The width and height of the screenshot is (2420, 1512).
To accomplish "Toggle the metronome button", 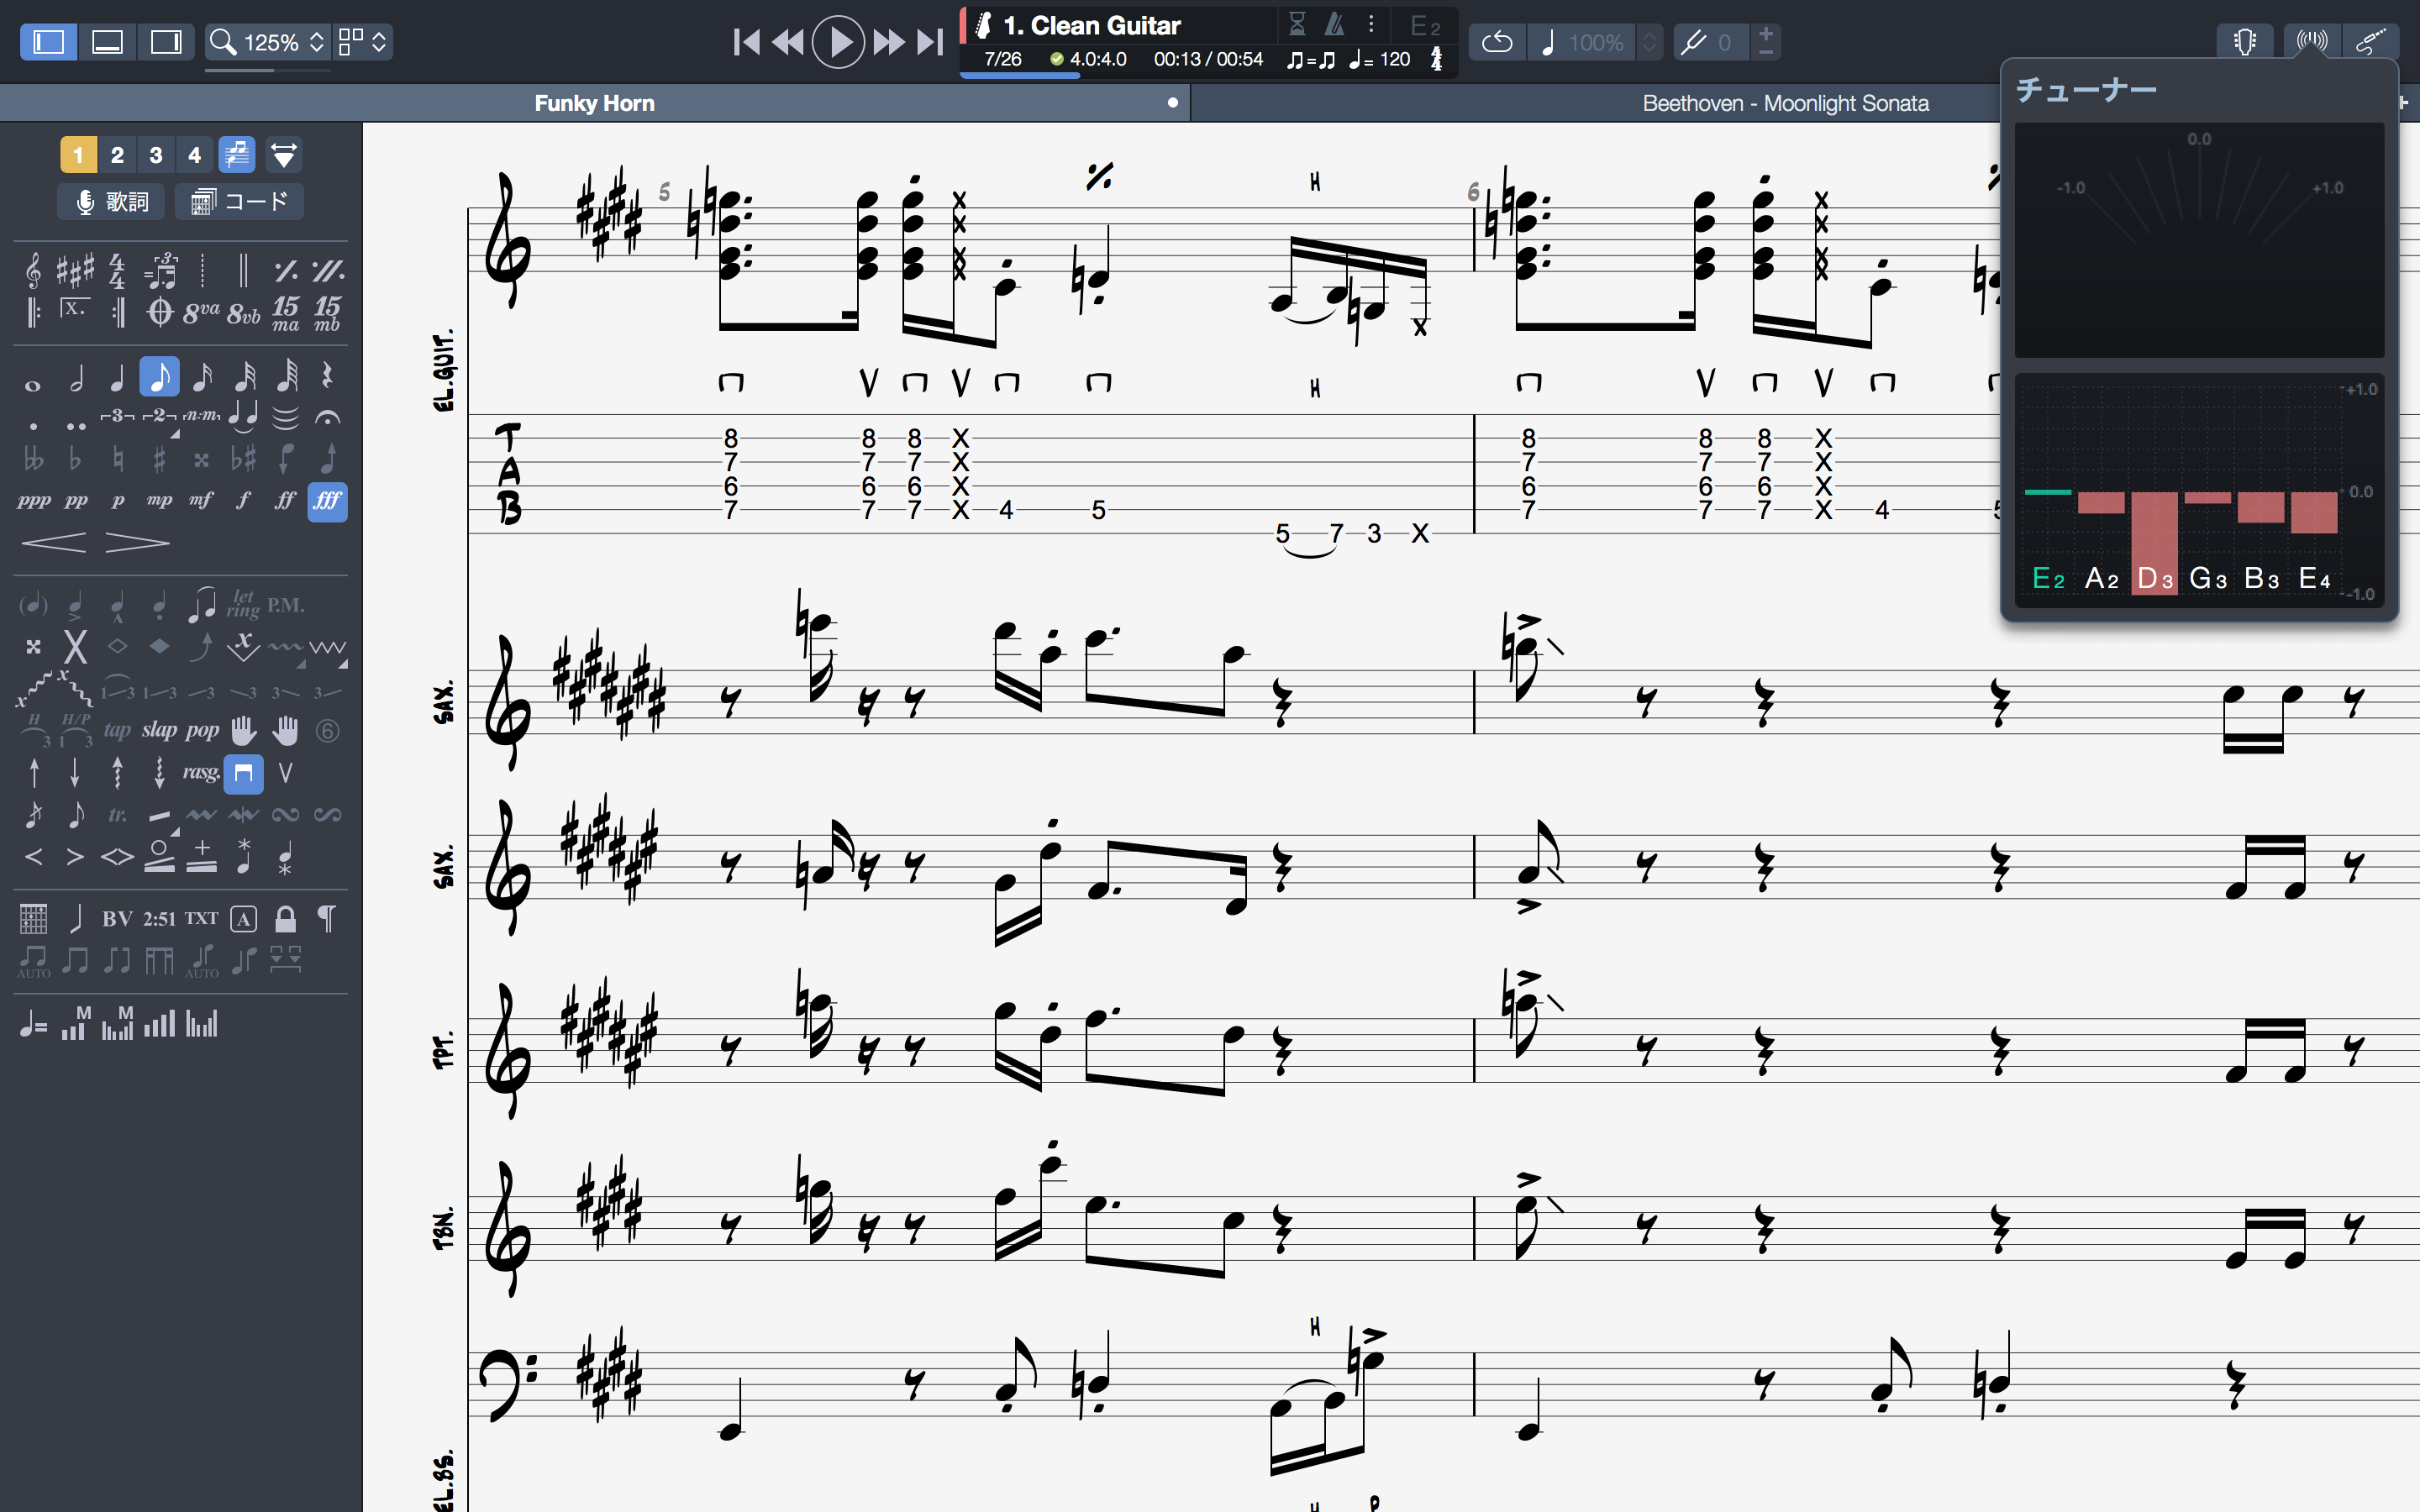I will point(1334,23).
